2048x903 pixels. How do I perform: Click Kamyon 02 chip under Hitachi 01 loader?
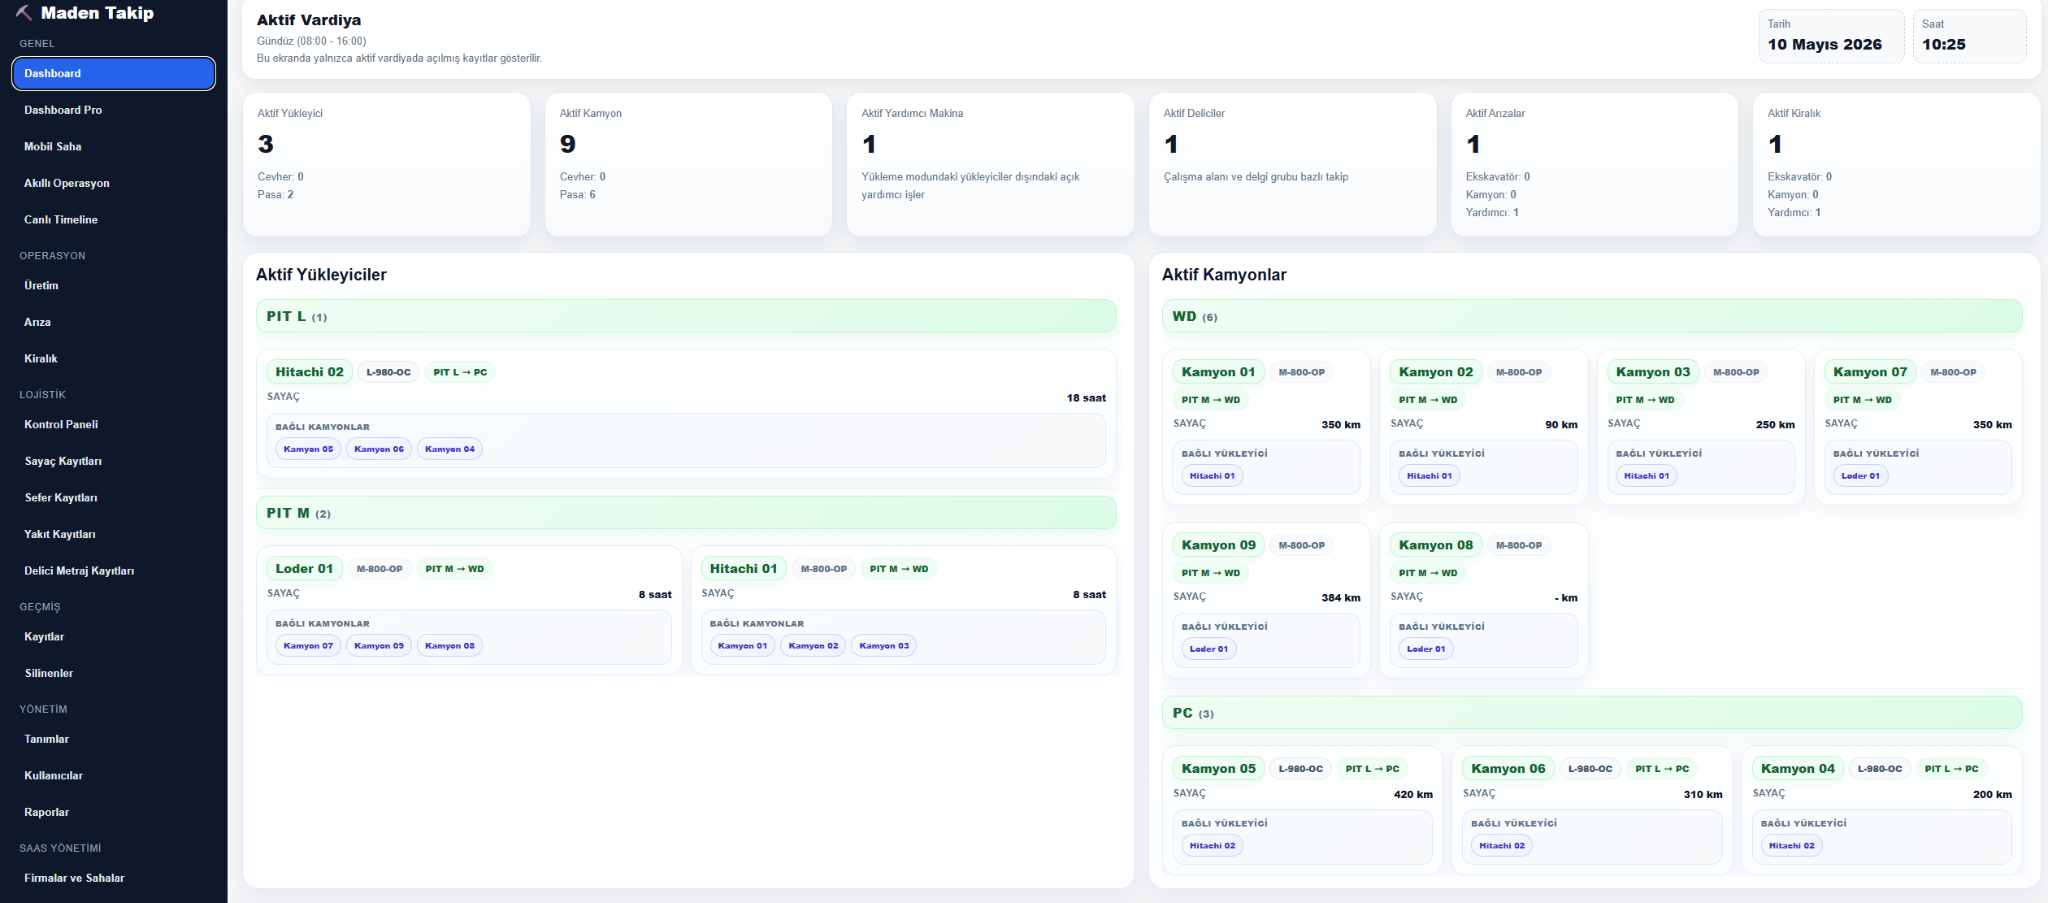813,646
